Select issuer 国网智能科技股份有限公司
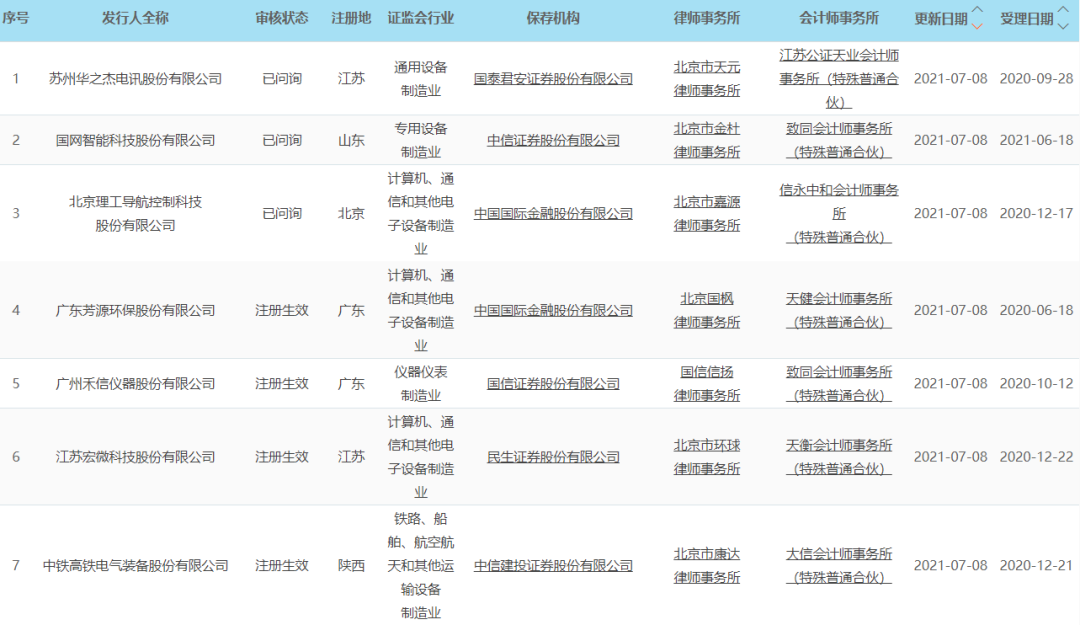The height and width of the screenshot is (625, 1080). (135, 140)
